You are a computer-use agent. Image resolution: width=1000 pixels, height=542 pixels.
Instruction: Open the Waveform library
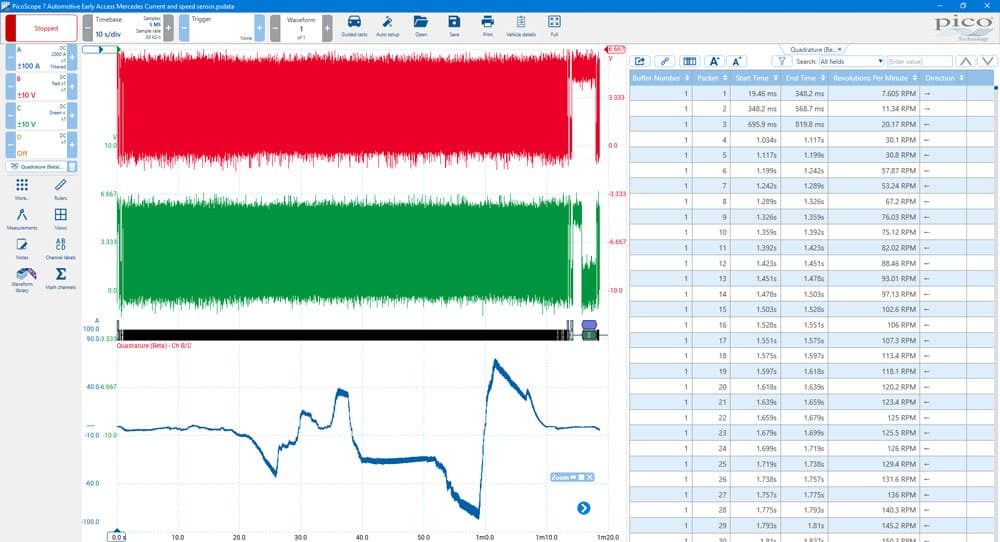pos(23,279)
